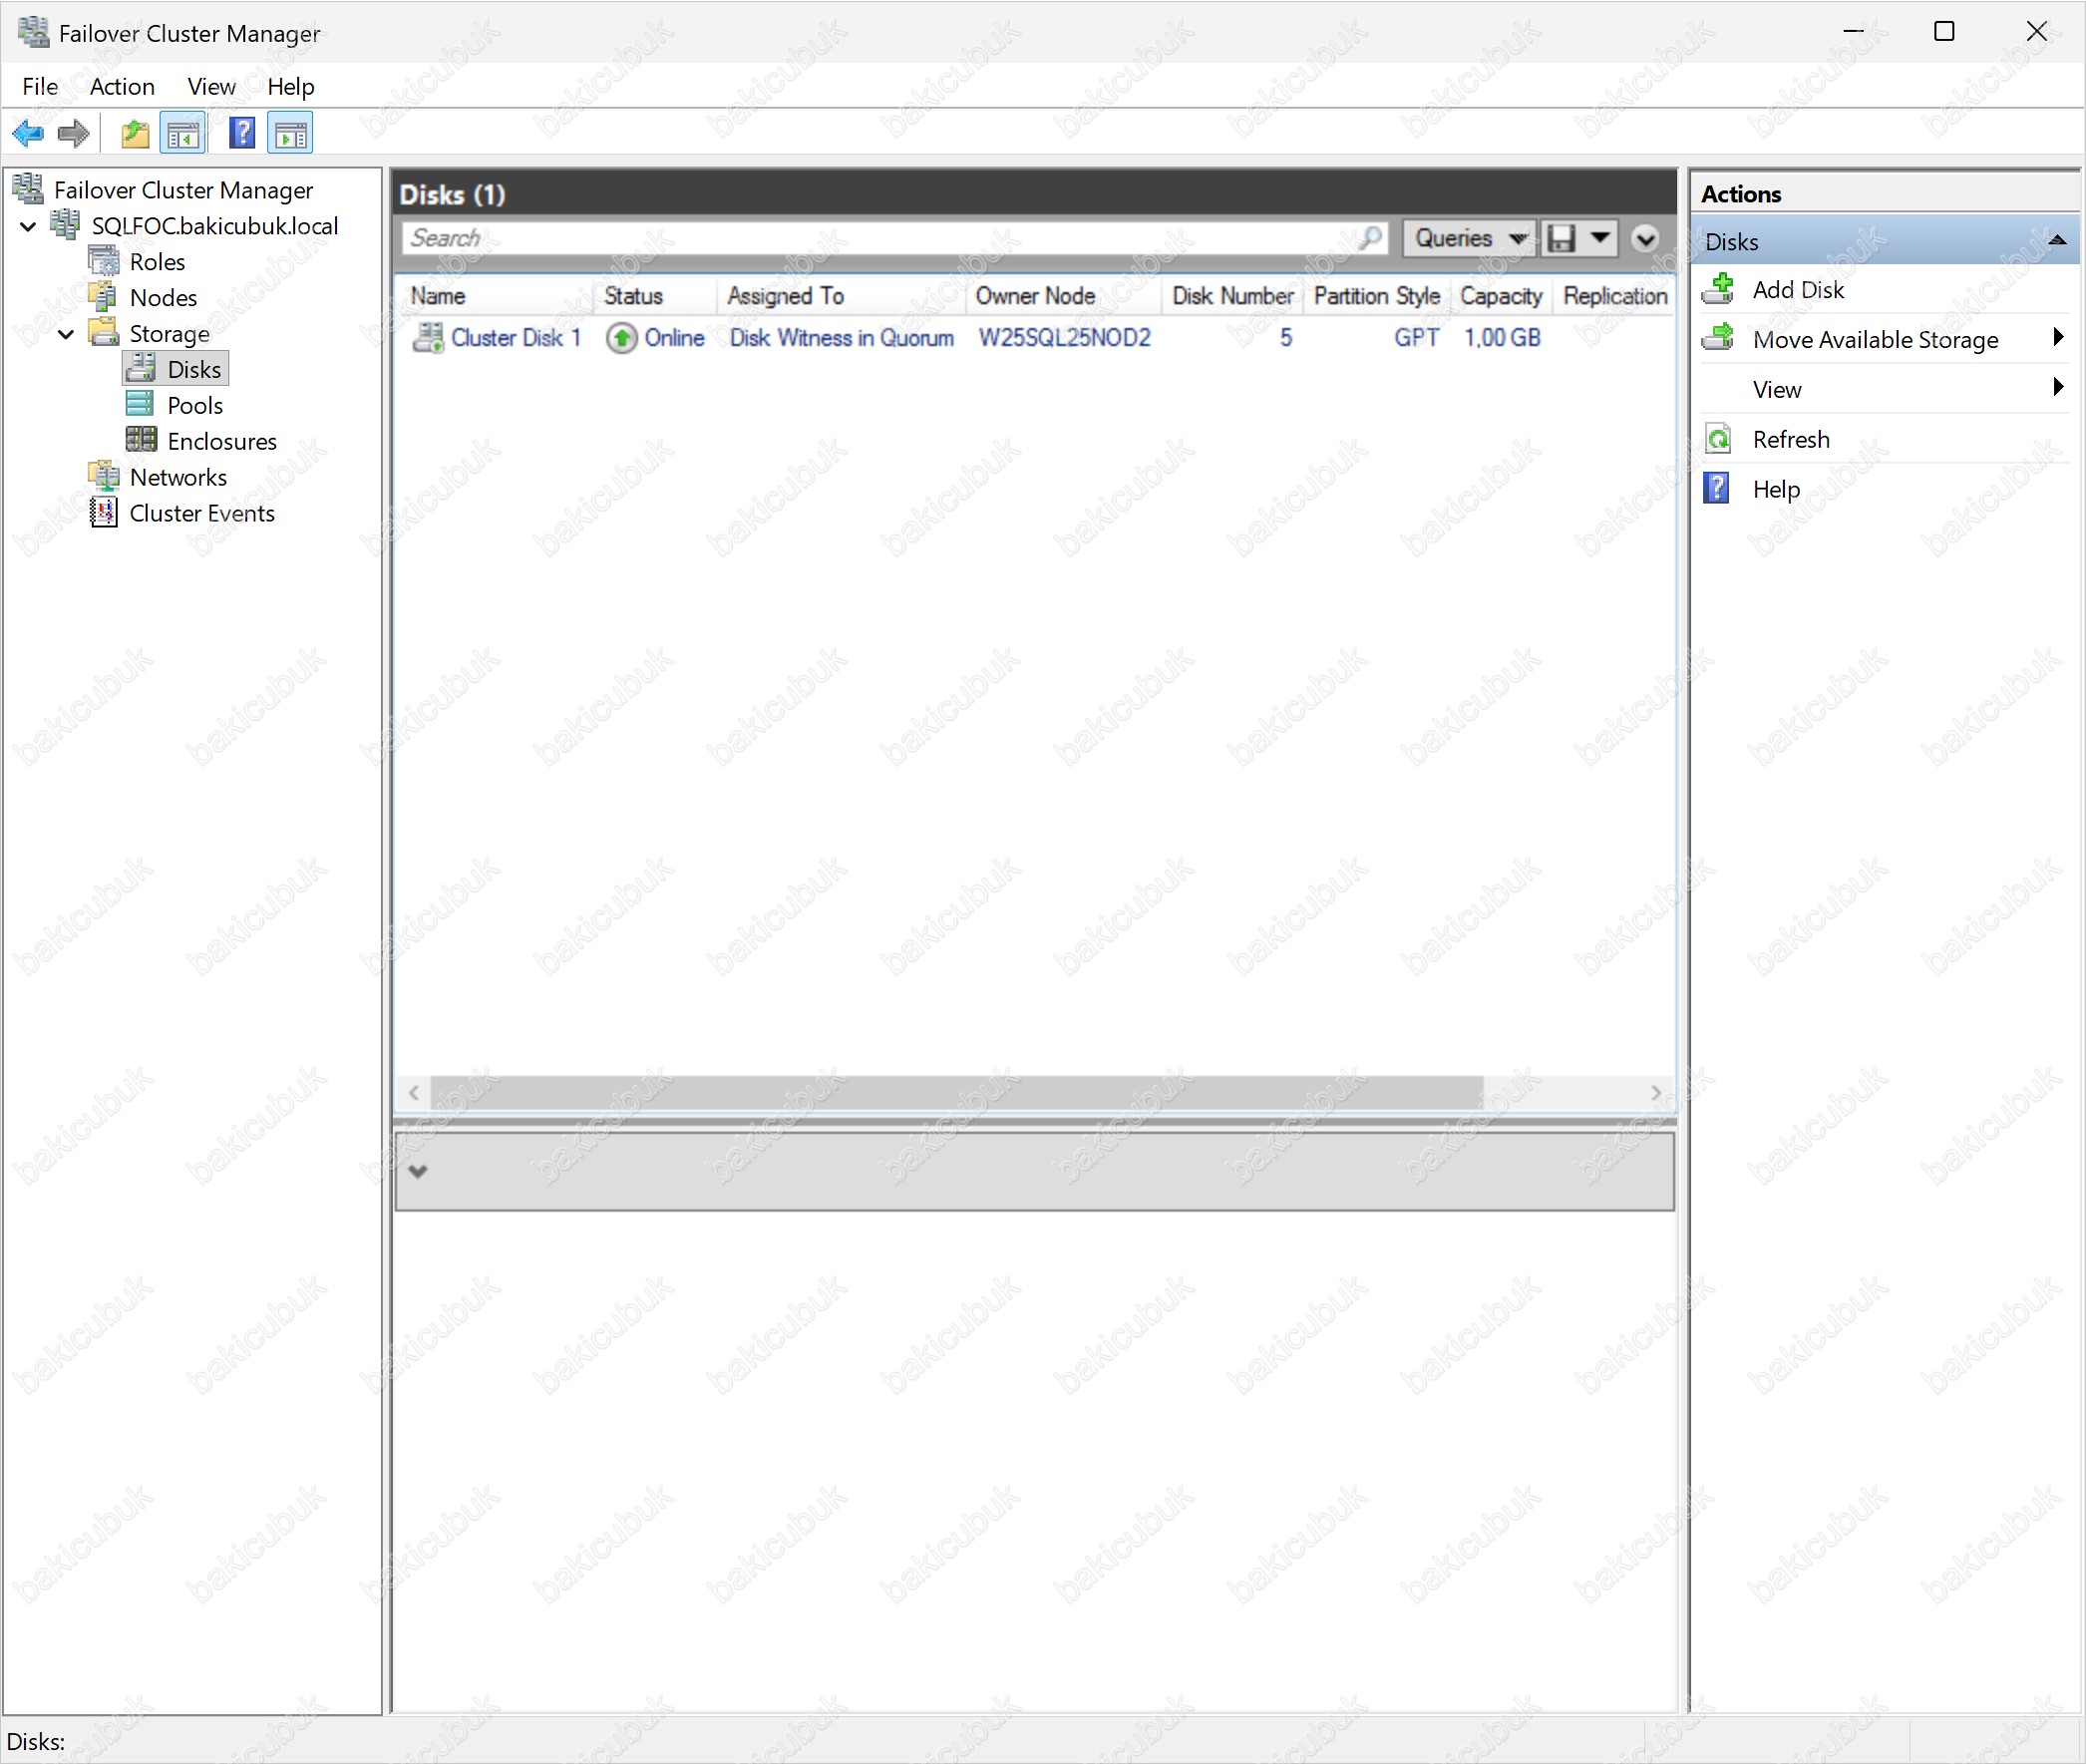Image resolution: width=2086 pixels, height=1764 pixels.
Task: Toggle the Show/Hide Action Pane toolbar icon
Action: (290, 133)
